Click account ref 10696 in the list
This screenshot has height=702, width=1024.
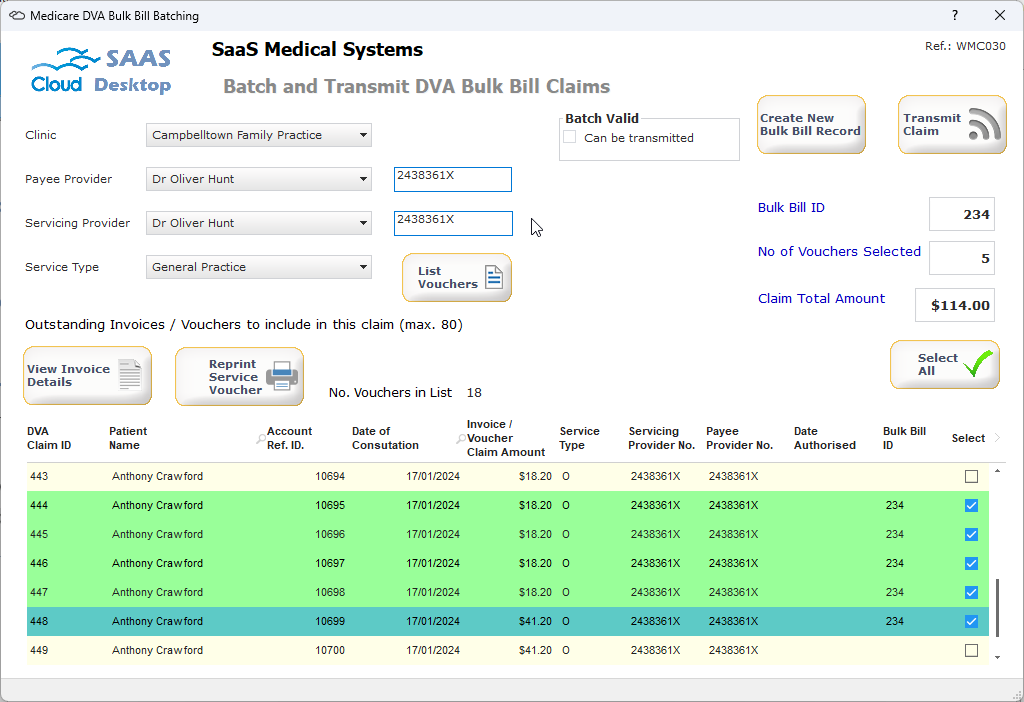[330, 534]
